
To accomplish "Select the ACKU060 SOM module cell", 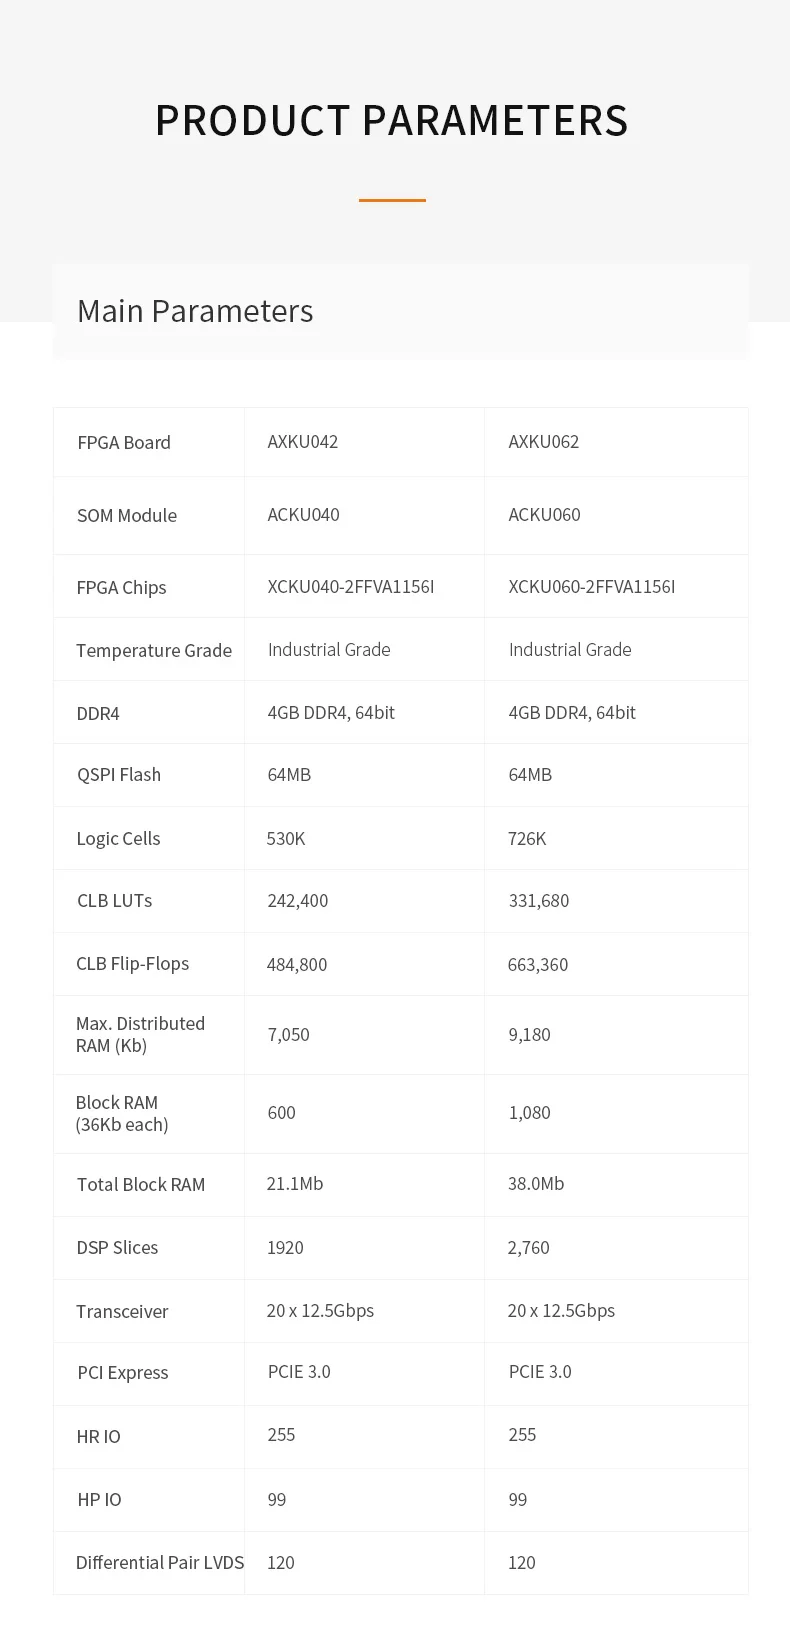I will pos(544,515).
